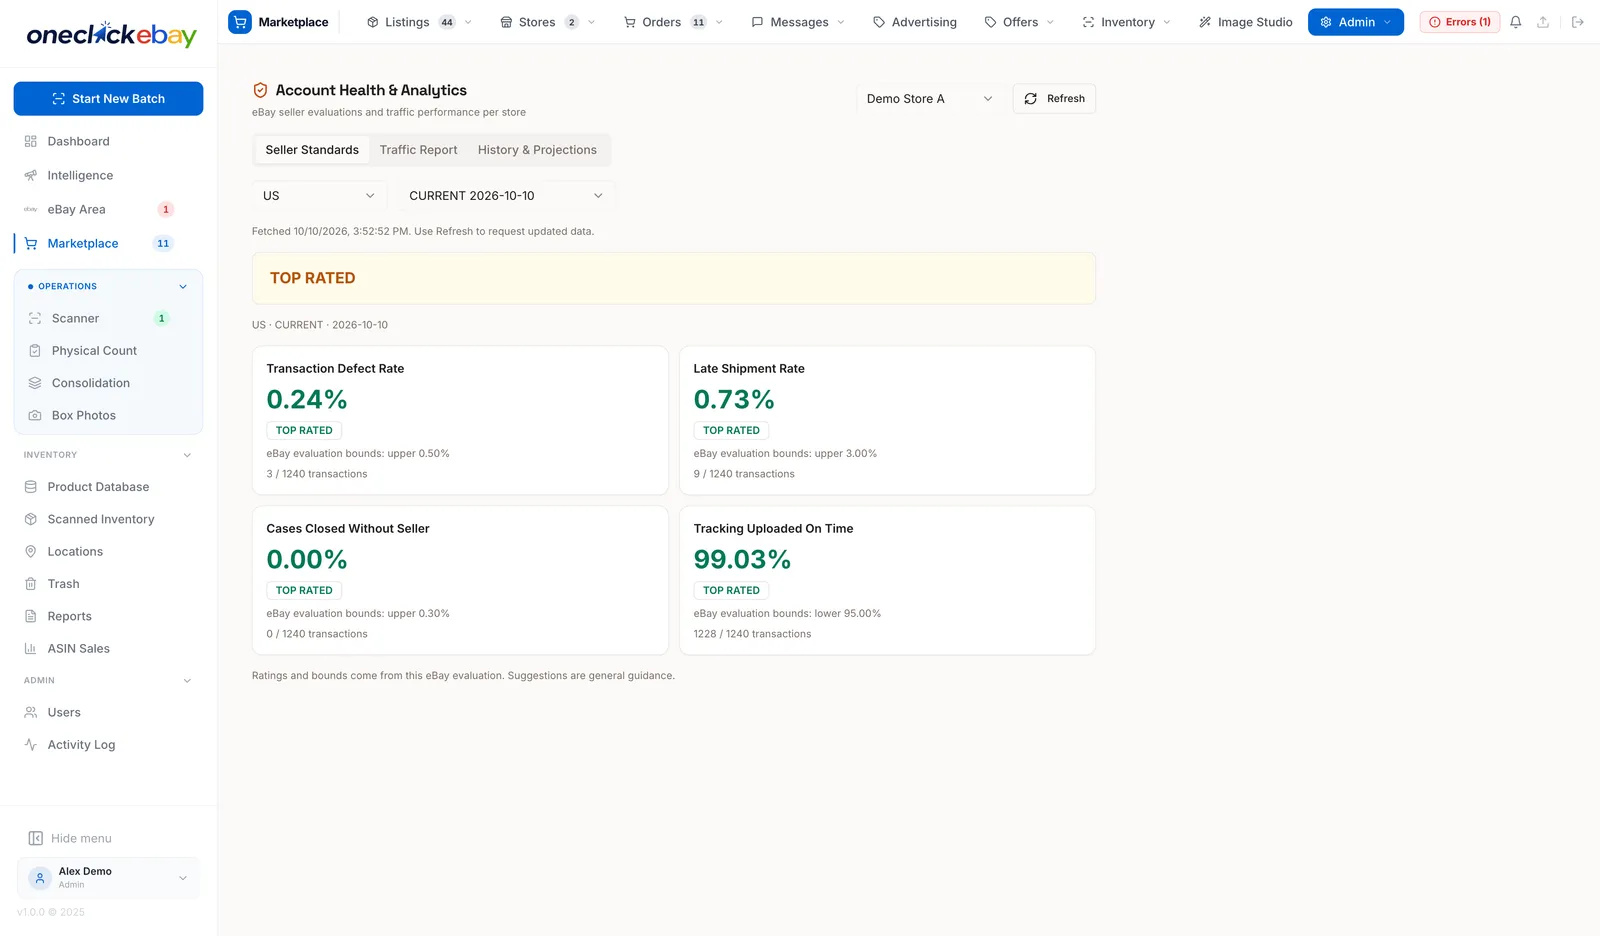This screenshot has height=936, width=1600.
Task: Click the oneclickebay logo
Action: 111,35
